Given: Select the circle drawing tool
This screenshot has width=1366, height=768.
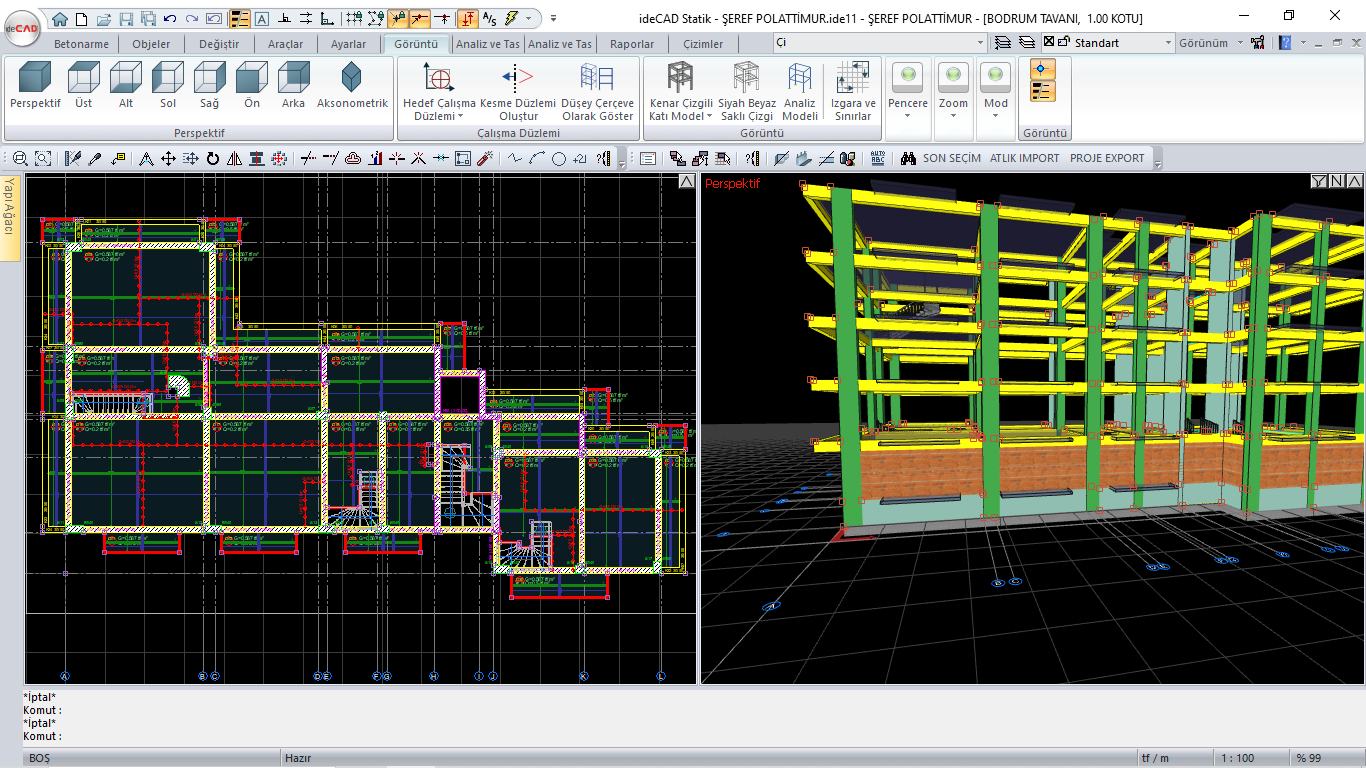Looking at the screenshot, I should click(559, 158).
